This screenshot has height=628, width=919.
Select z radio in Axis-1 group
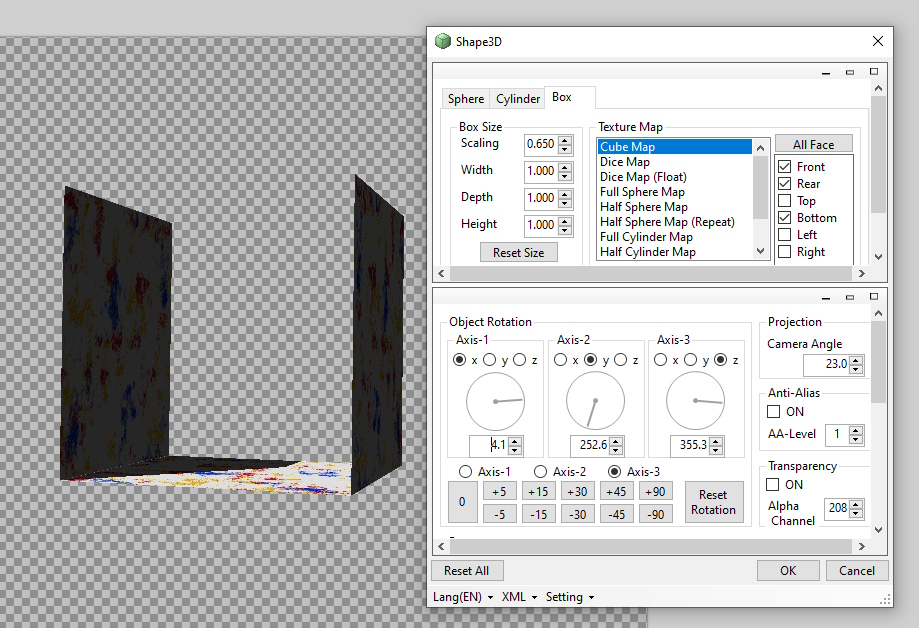click(520, 359)
